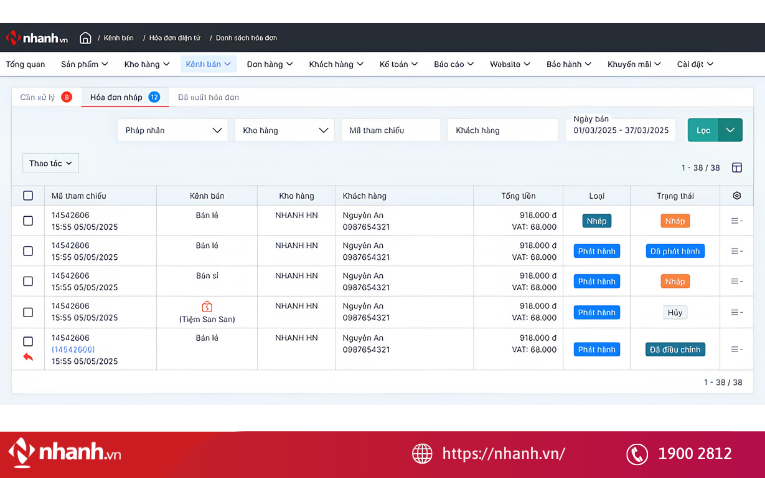Open Danh sách hóa đơn breadcrumb link
Screen dimensions: 765x478
[x=246, y=38]
